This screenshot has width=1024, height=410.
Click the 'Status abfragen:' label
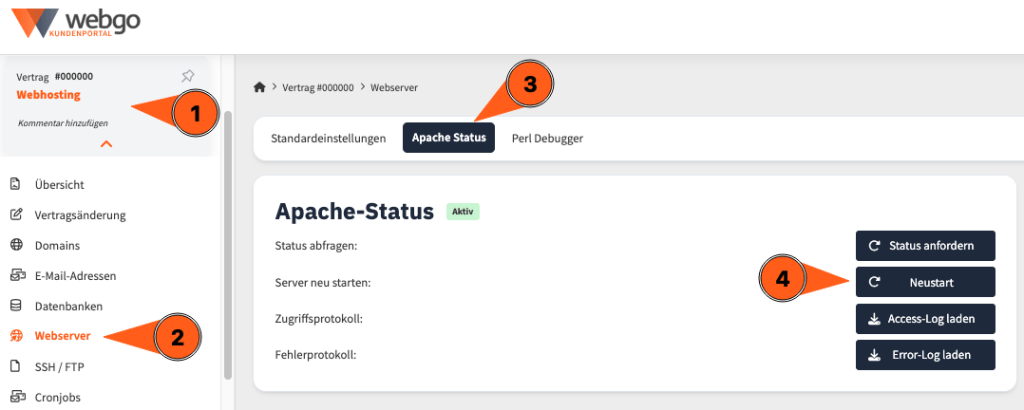tap(315, 246)
